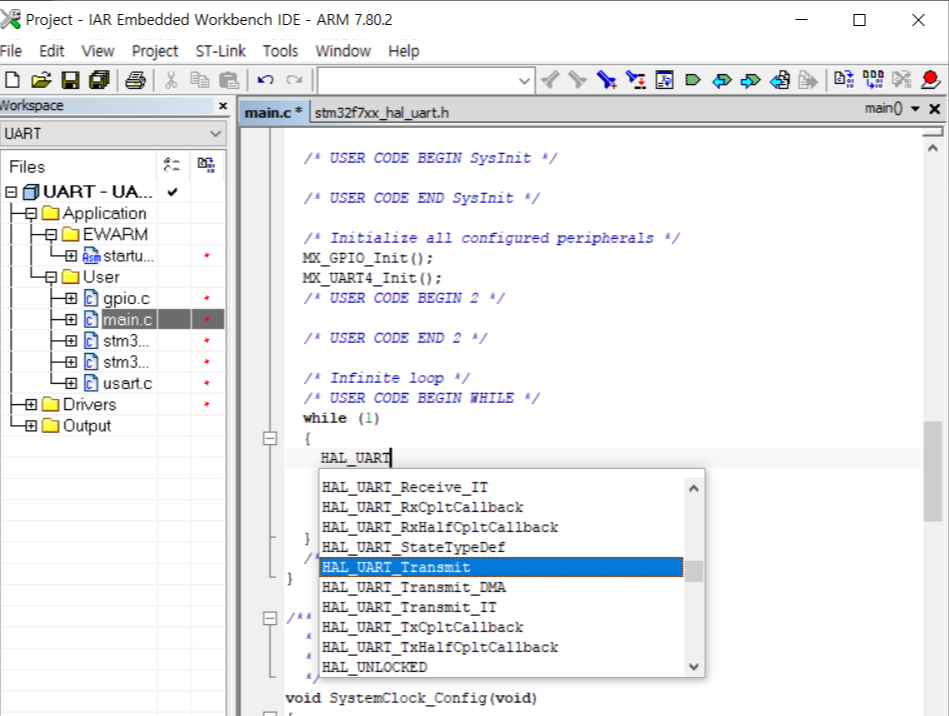Click the Stop Build icon

tap(902, 79)
